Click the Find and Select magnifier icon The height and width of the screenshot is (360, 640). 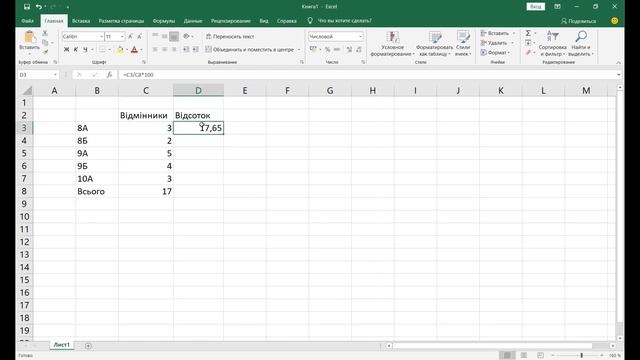tap(581, 37)
